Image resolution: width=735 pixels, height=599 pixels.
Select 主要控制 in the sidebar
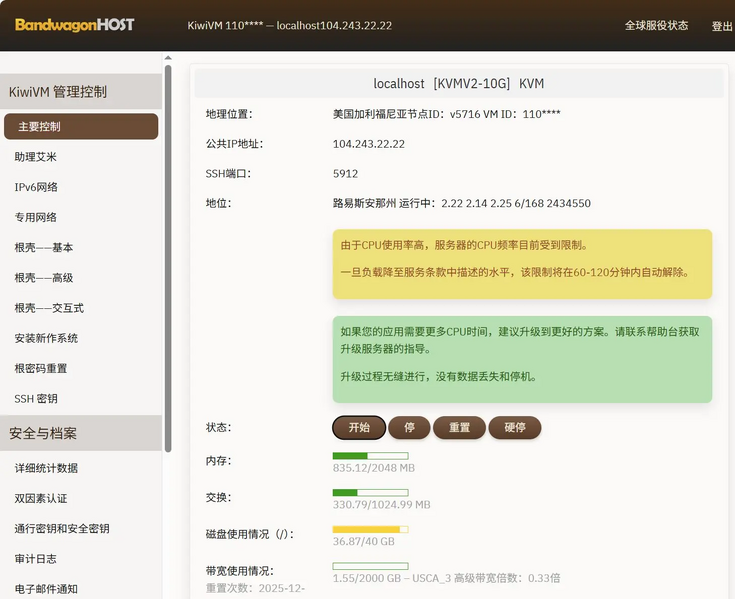tap(81, 127)
